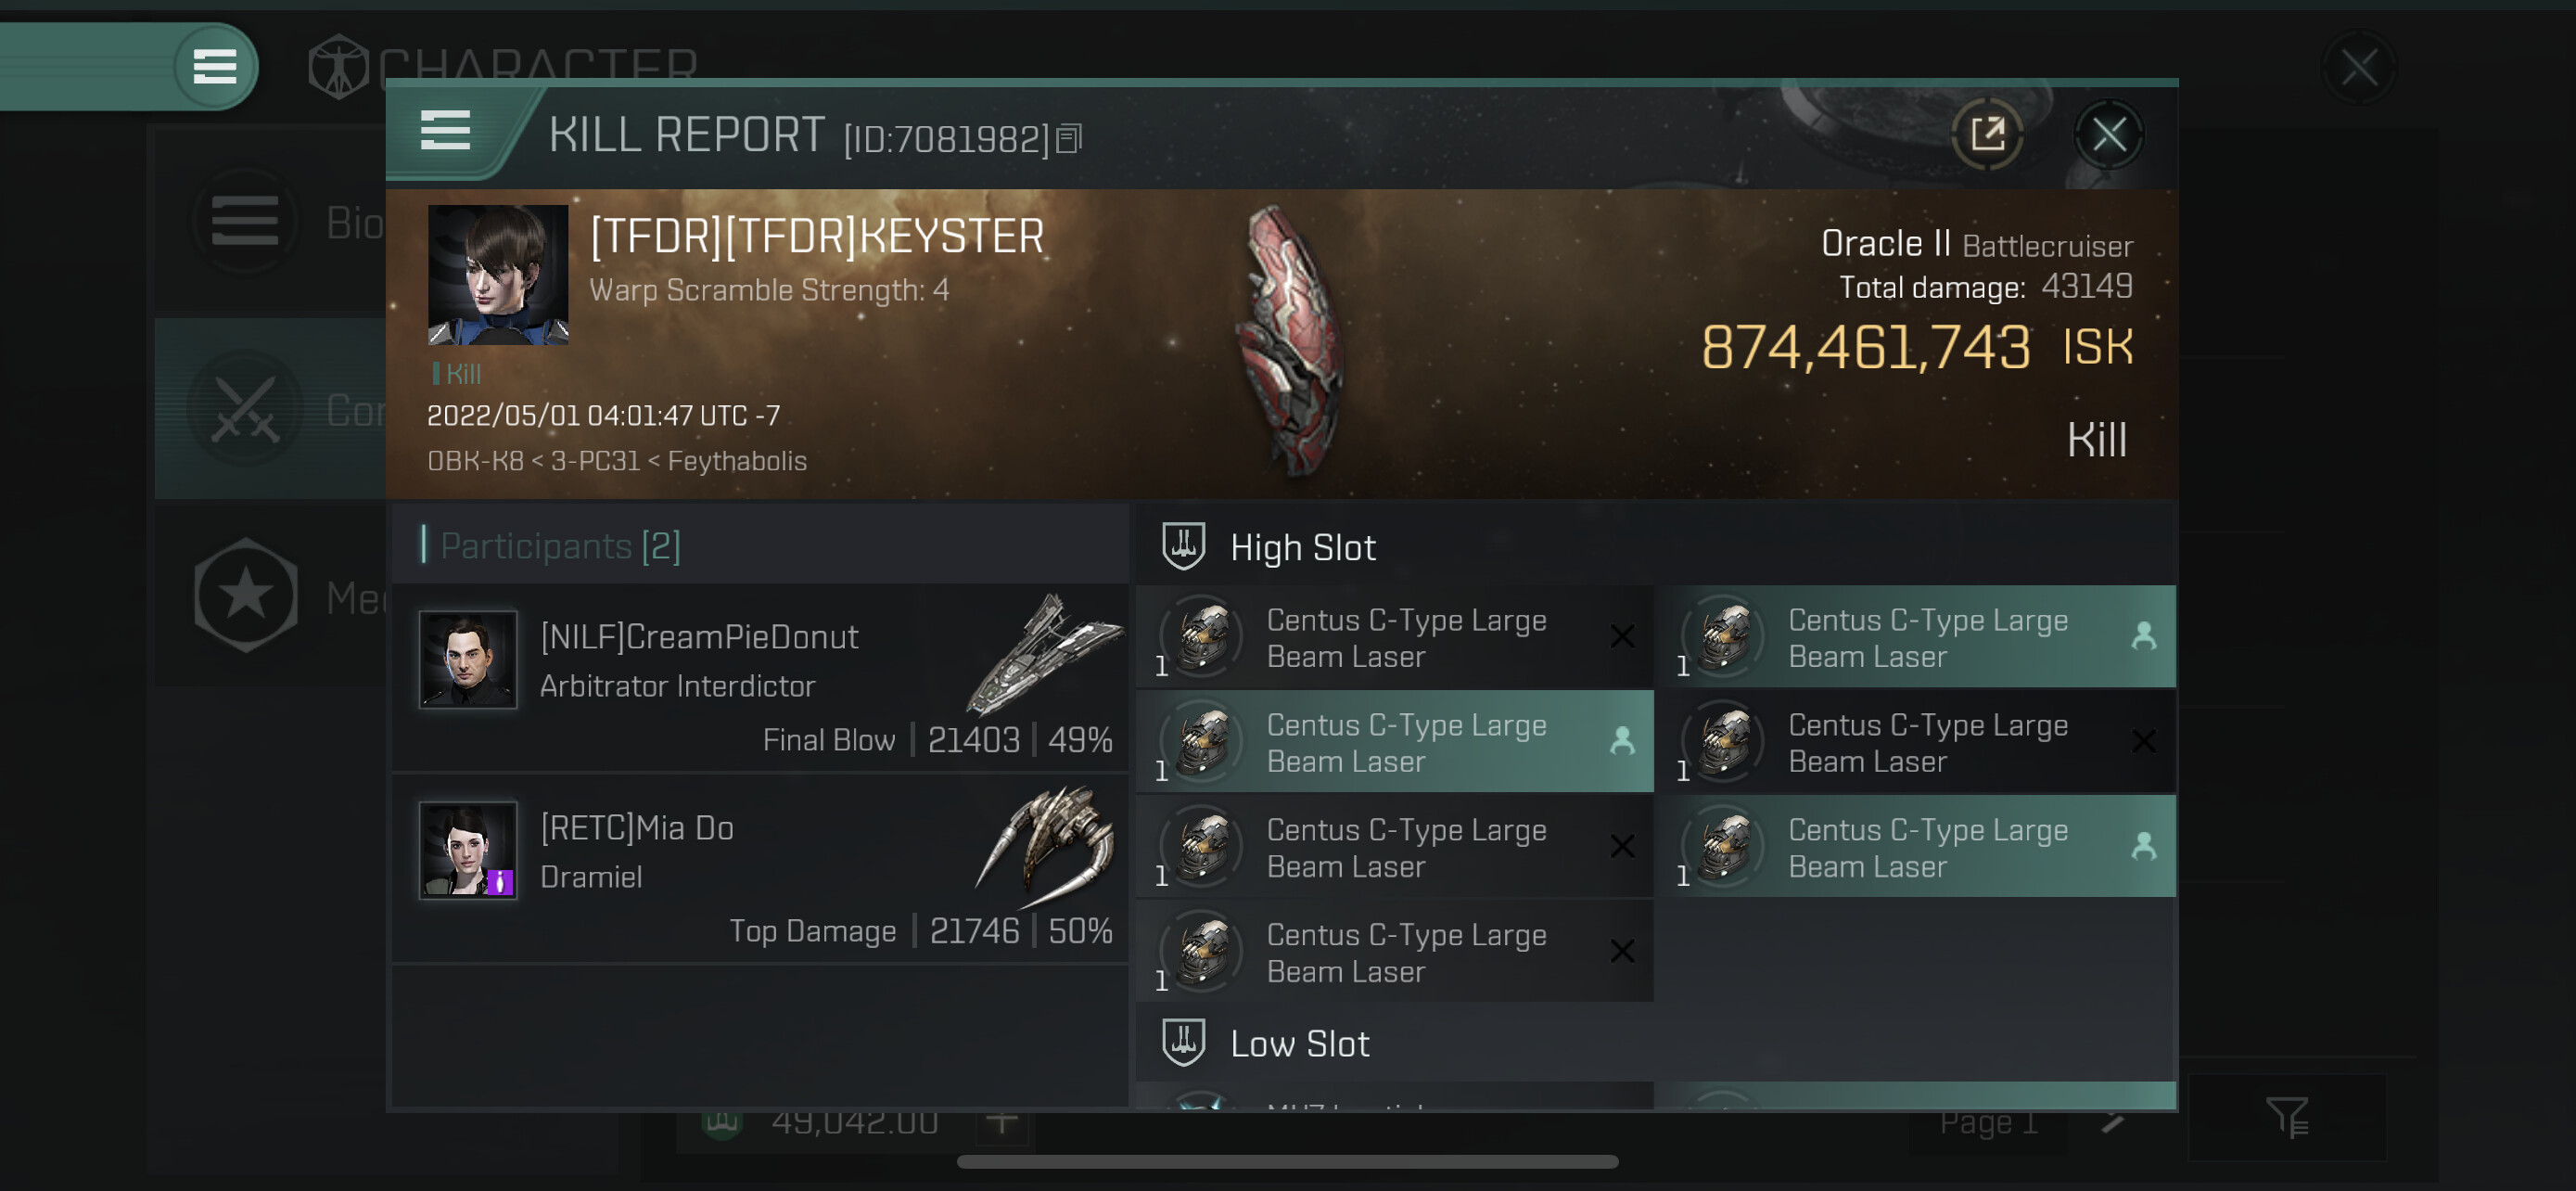Copy the kill report ID icon
This screenshot has height=1191, width=2576.
pyautogui.click(x=1069, y=139)
